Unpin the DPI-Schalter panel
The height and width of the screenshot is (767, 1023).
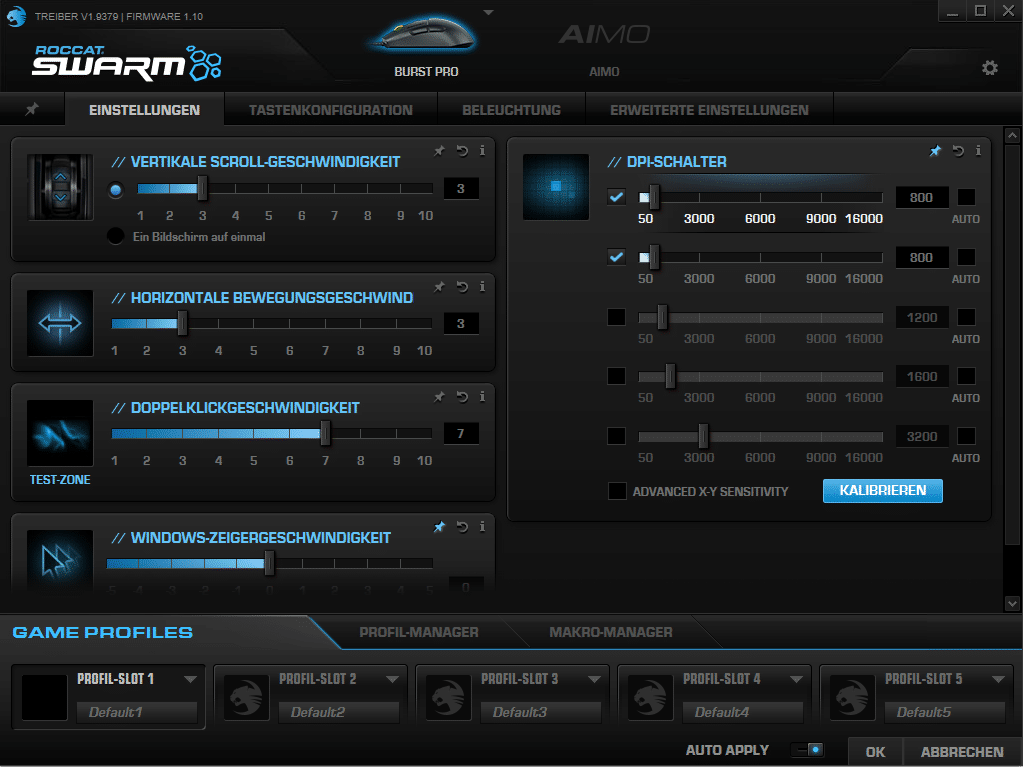pos(935,151)
